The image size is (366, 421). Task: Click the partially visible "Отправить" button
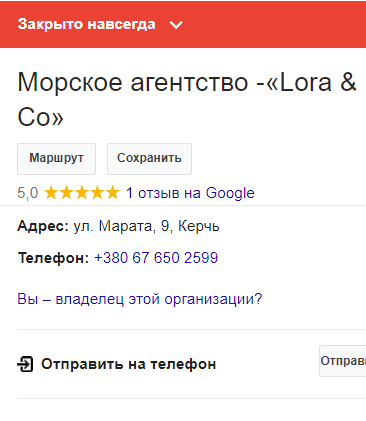[343, 361]
